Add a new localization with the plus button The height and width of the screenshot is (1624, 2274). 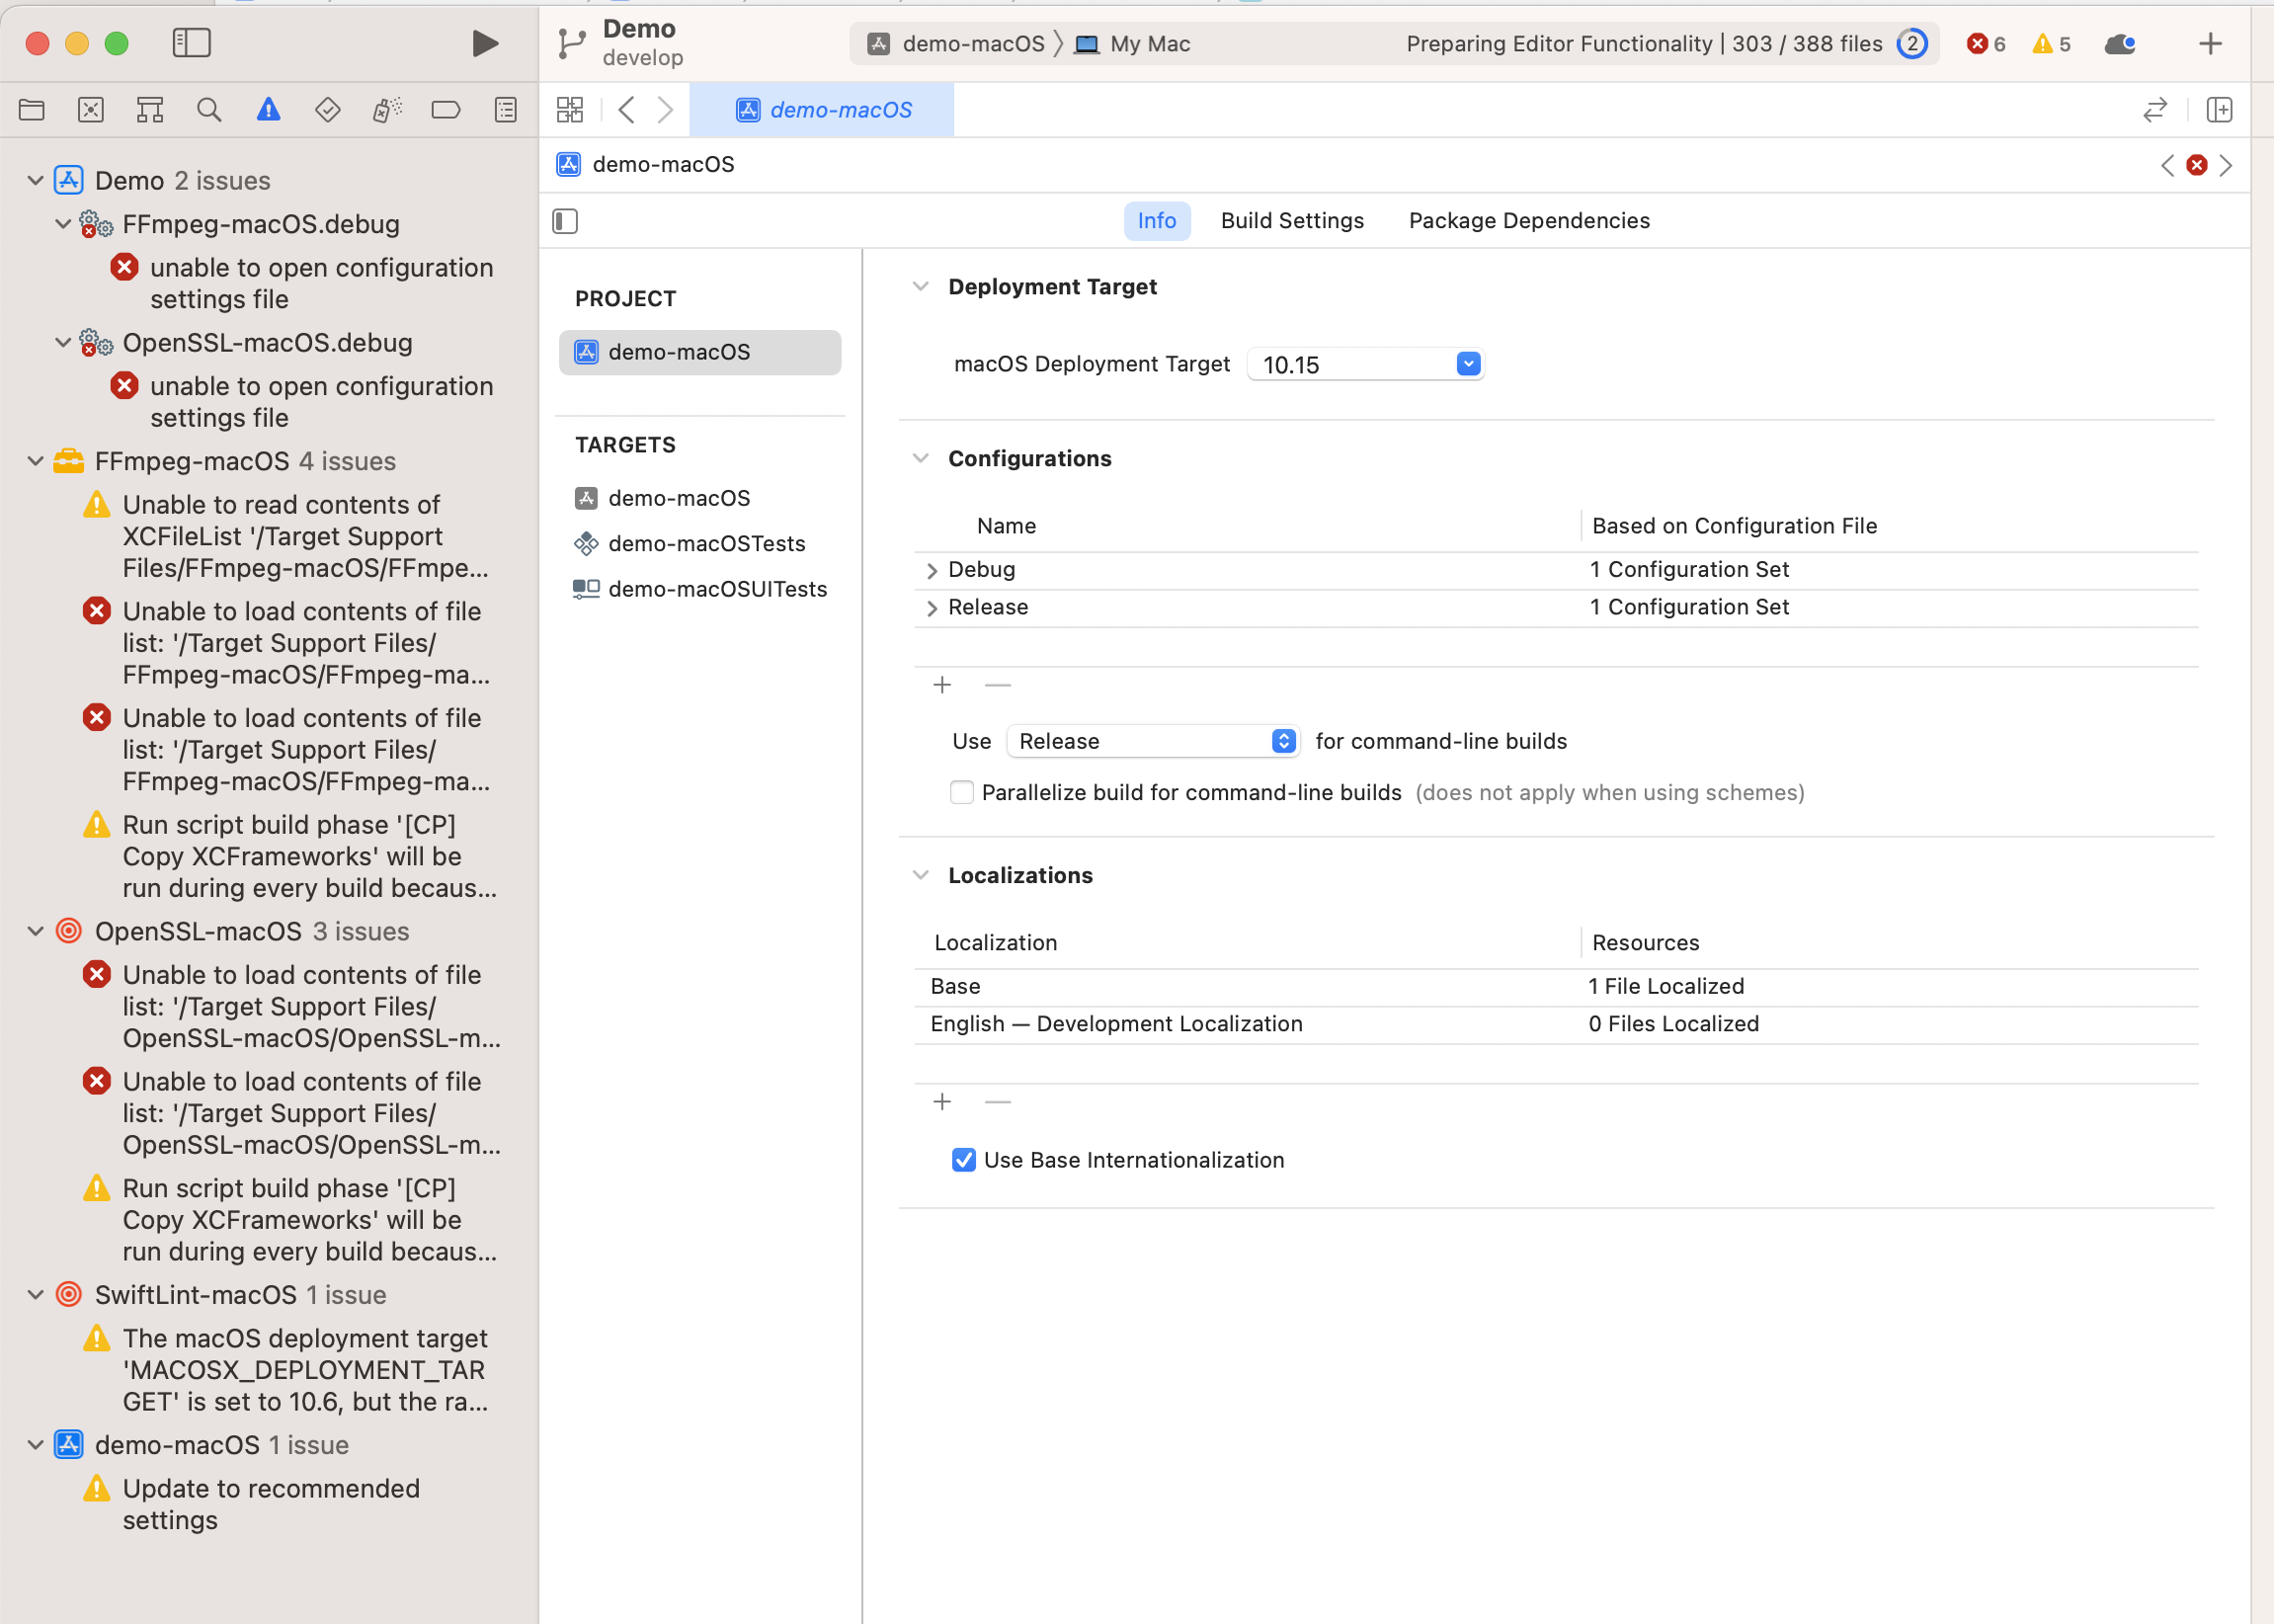941,1101
